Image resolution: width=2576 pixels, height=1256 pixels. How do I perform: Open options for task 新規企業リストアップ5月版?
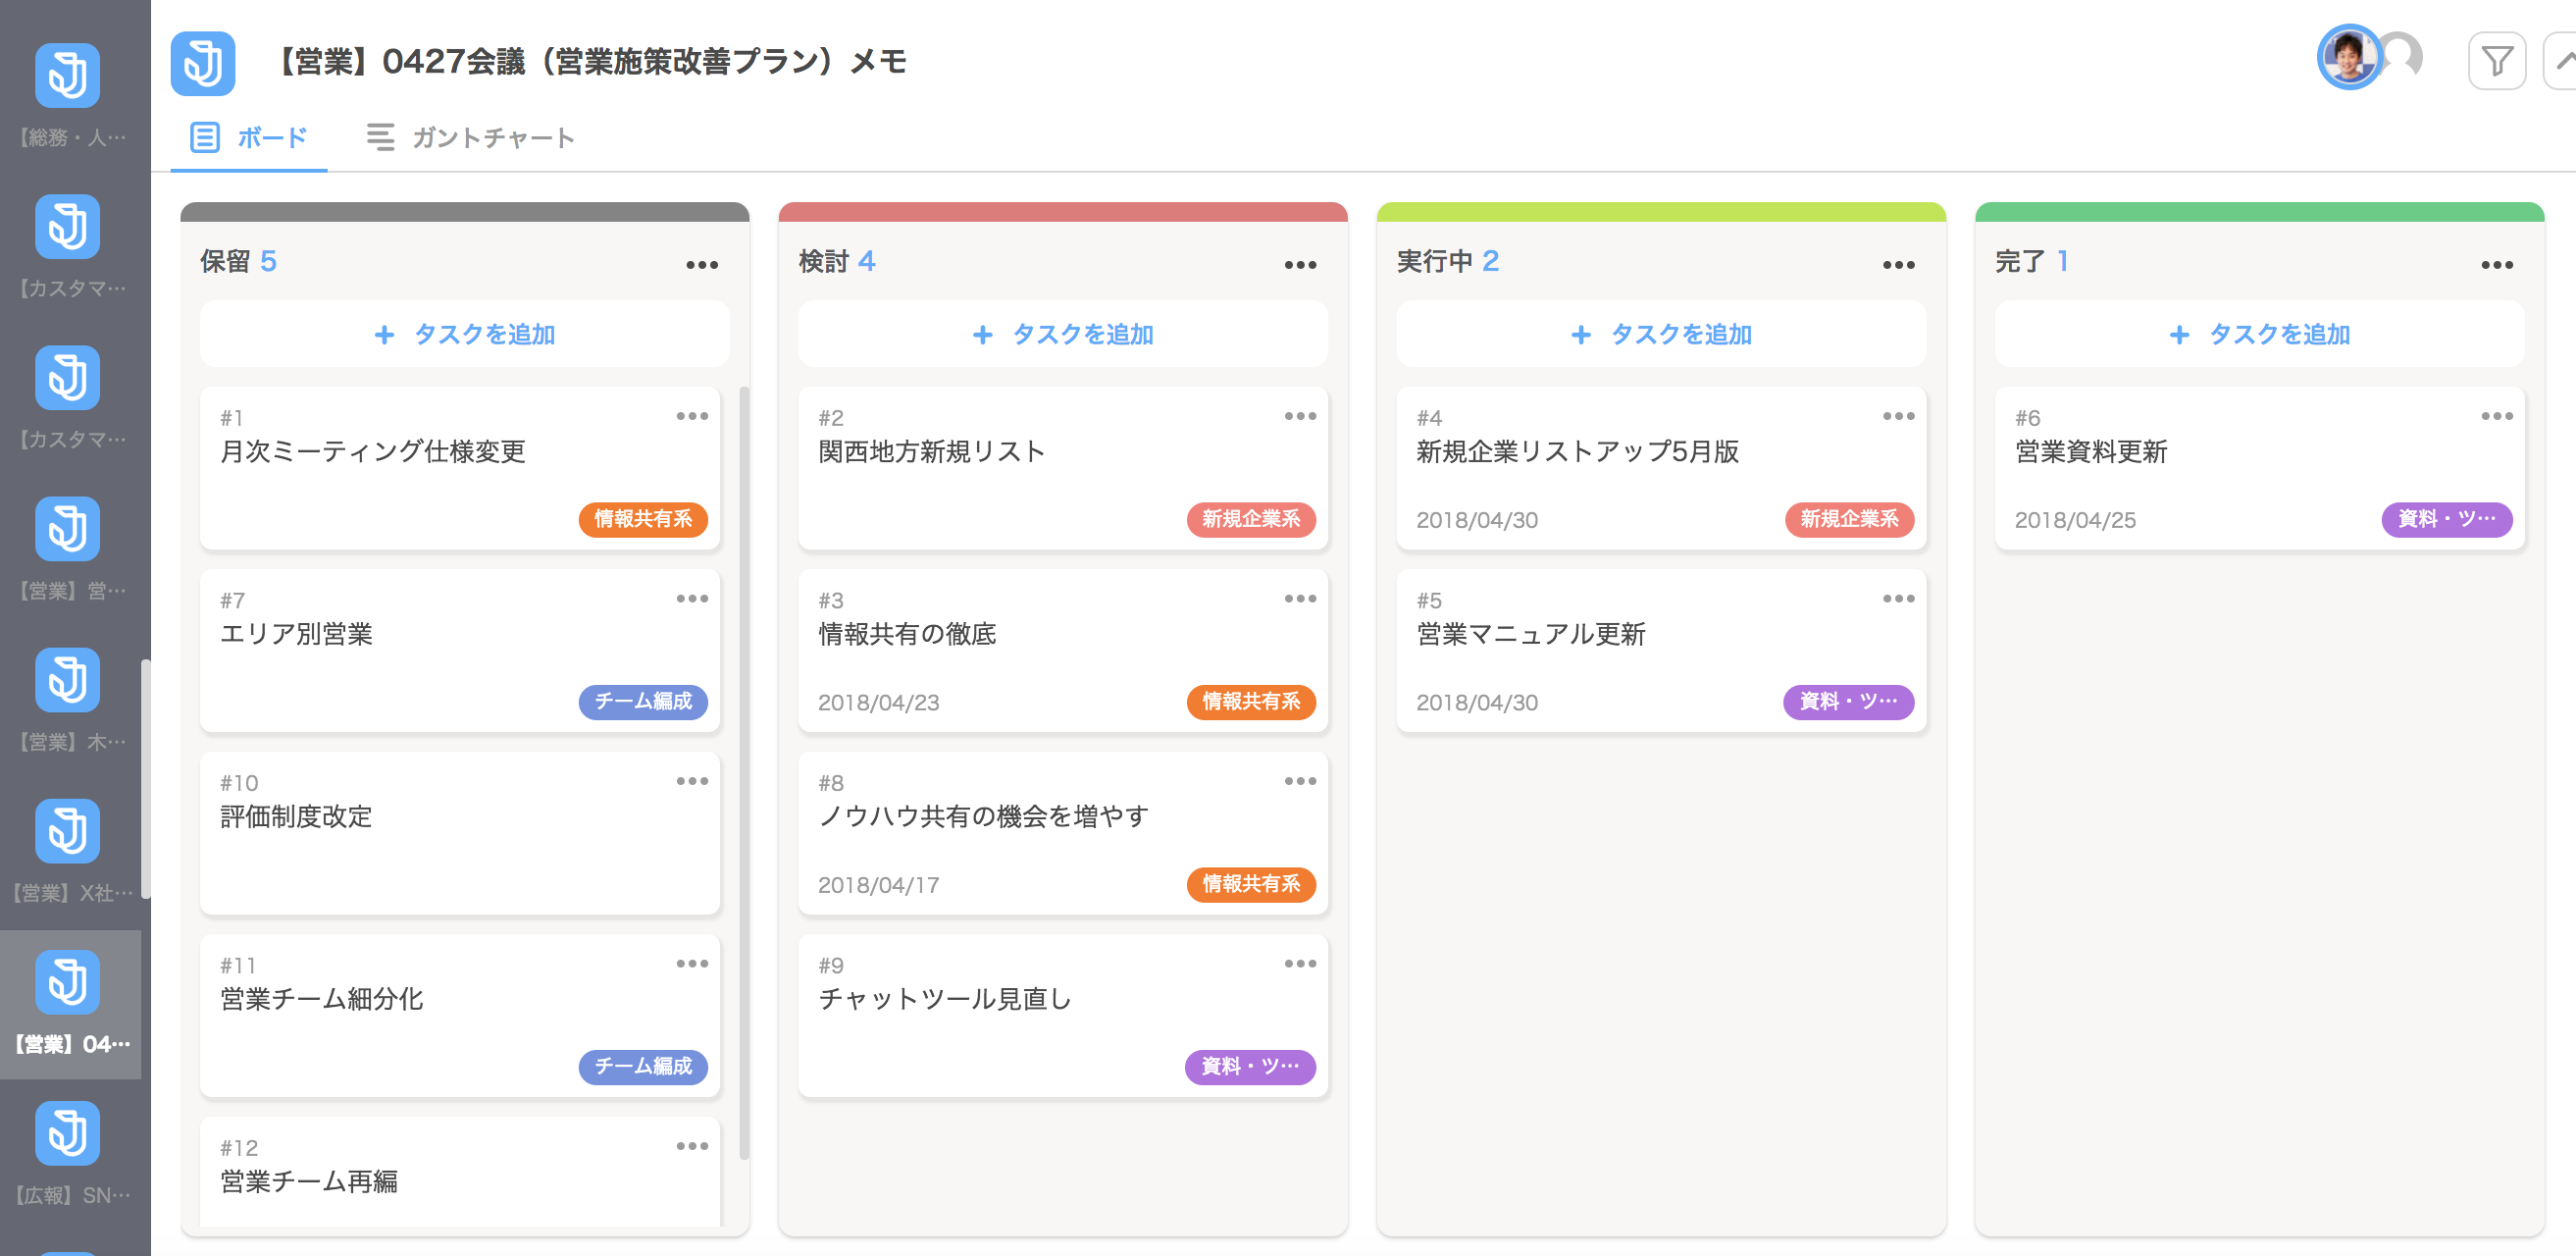(1898, 416)
